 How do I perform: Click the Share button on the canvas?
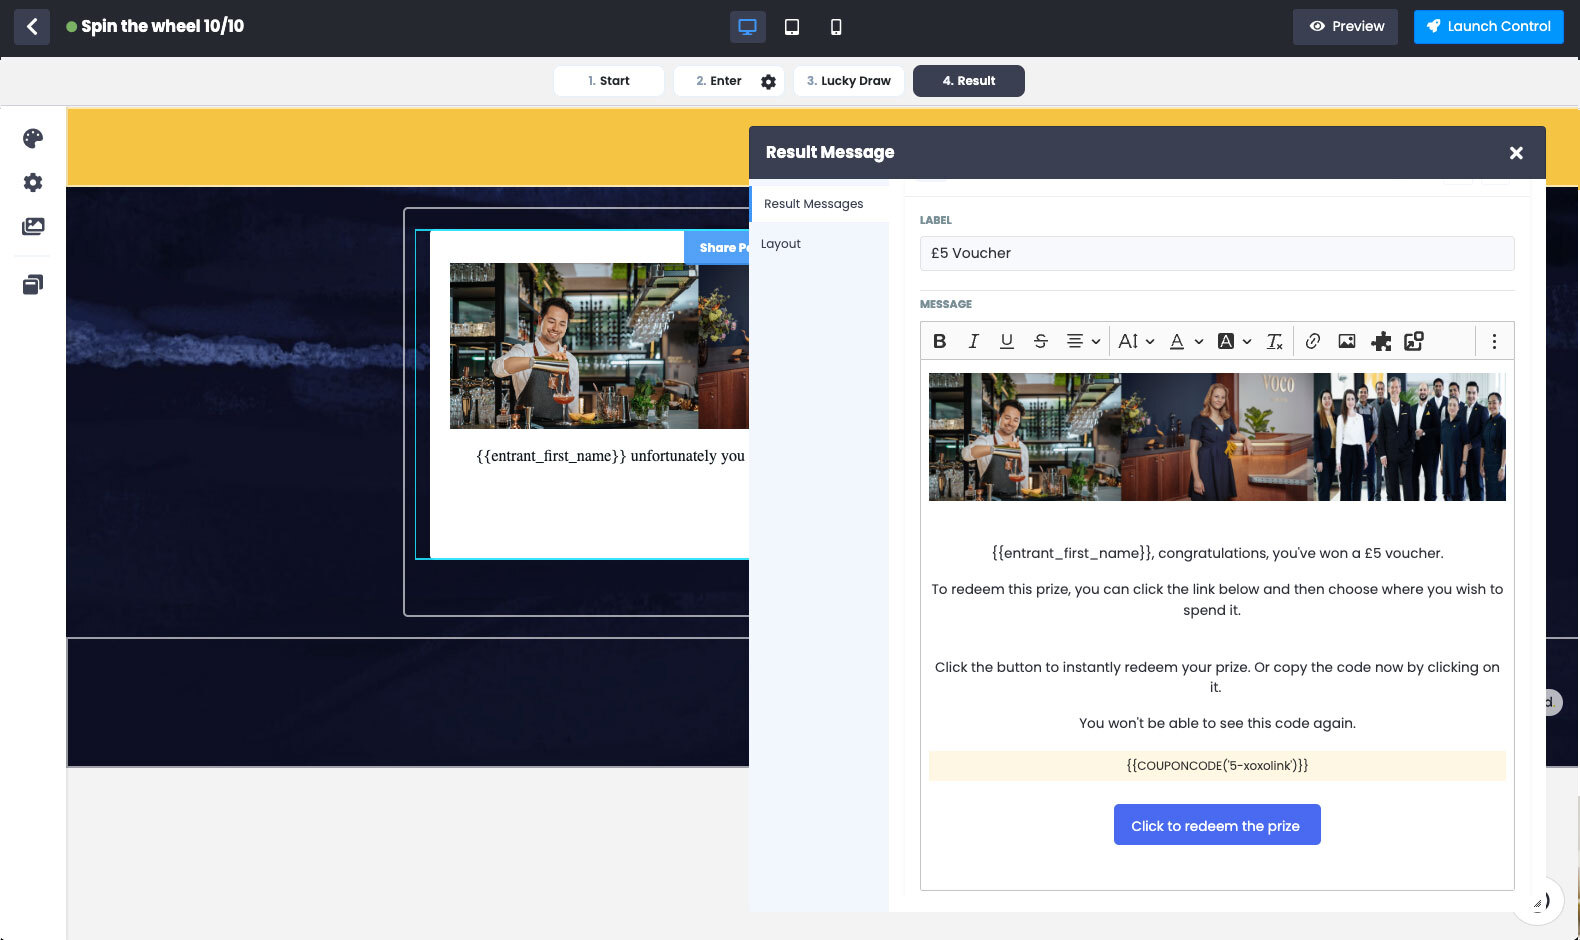point(718,247)
